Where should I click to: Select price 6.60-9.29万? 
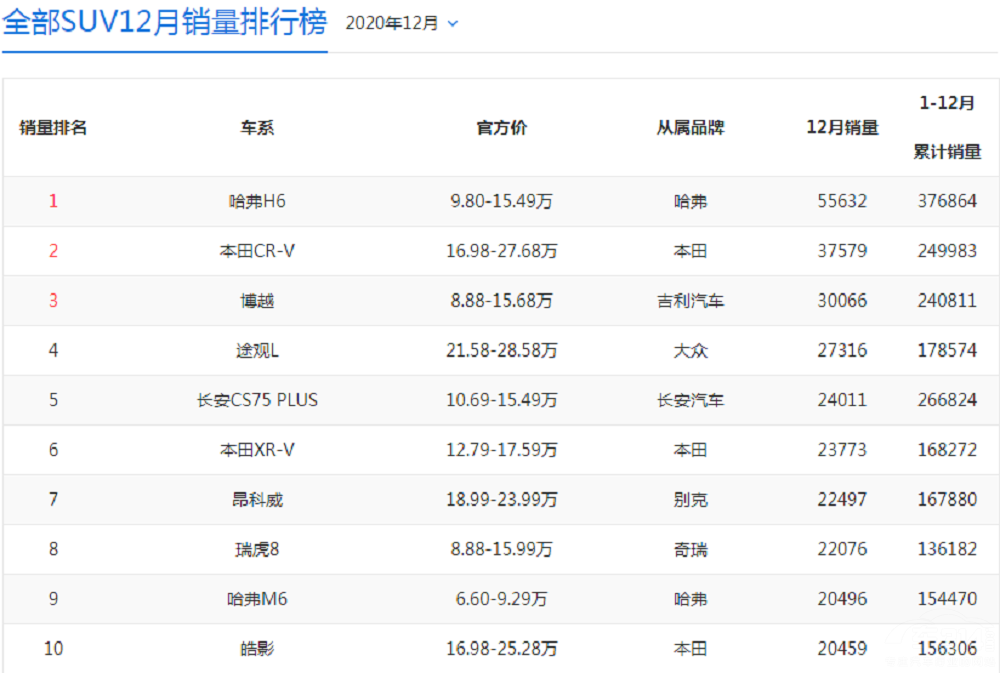tap(501, 599)
